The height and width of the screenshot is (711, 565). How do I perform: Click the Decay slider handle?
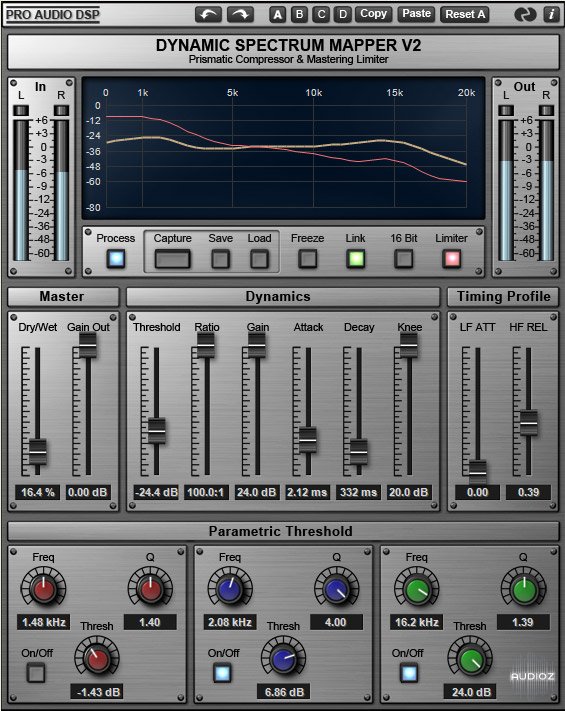[x=359, y=452]
